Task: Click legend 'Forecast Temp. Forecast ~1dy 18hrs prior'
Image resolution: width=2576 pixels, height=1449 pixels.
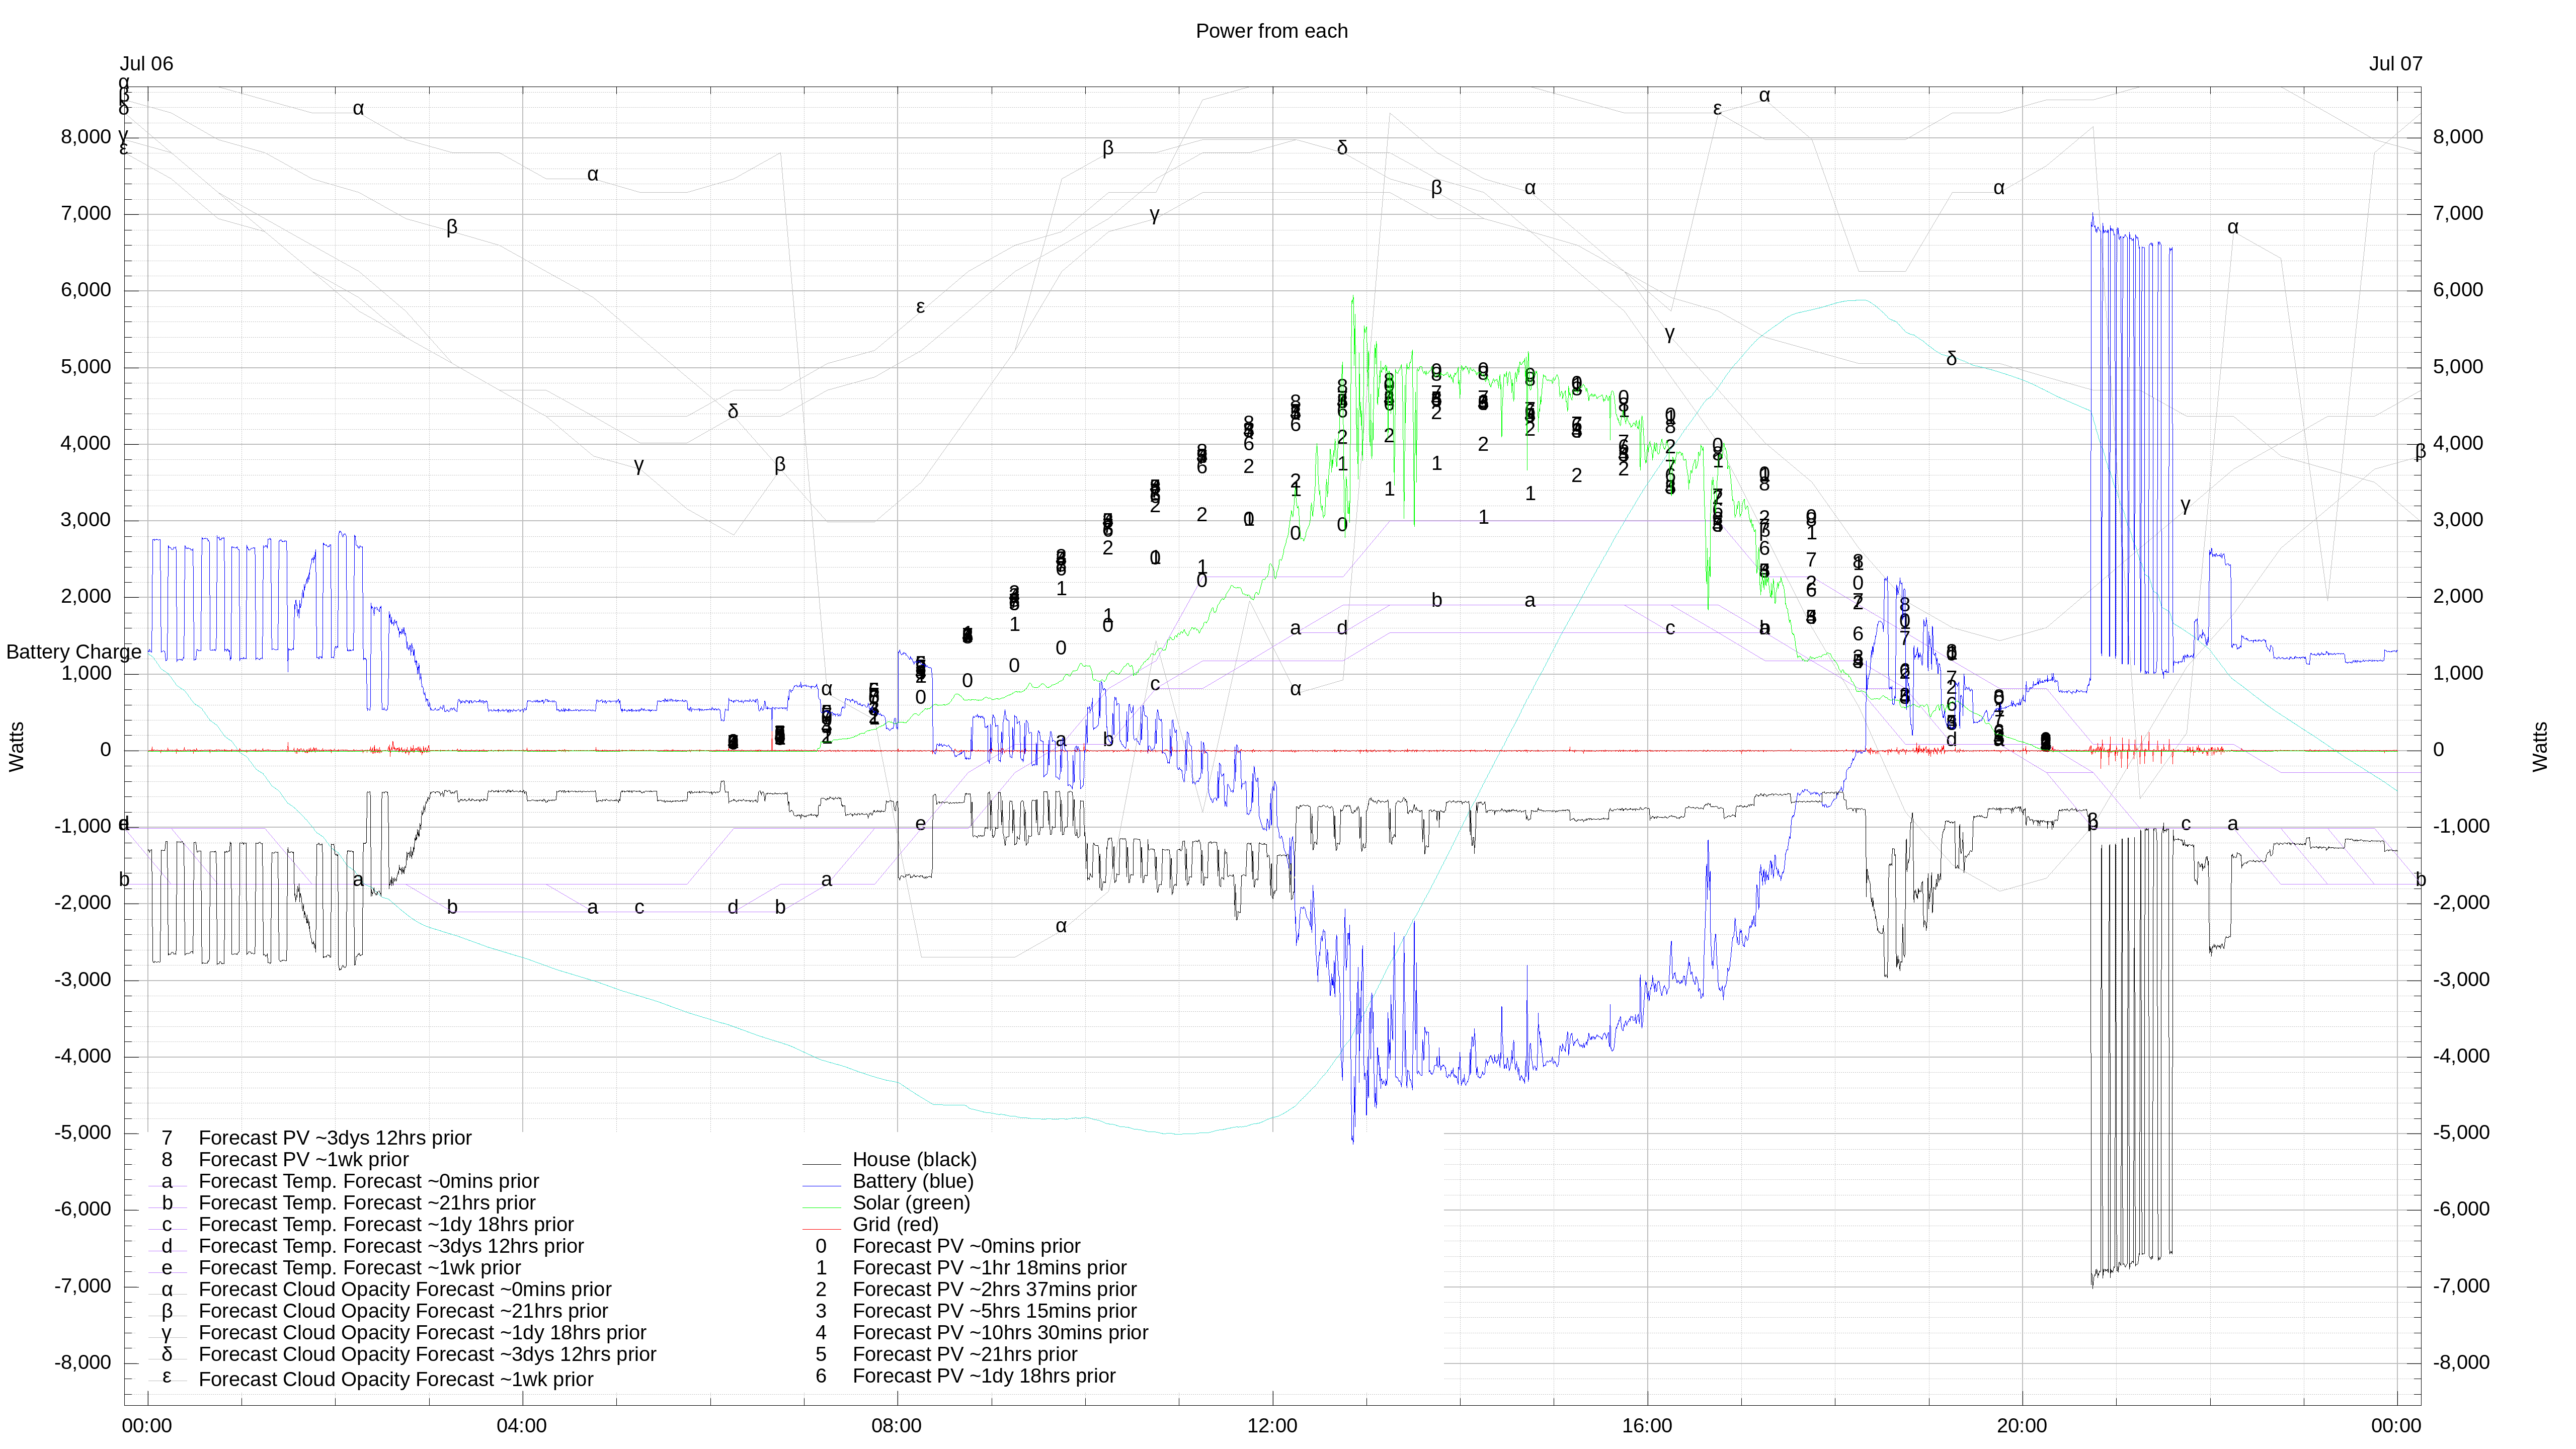Action: tap(386, 1225)
